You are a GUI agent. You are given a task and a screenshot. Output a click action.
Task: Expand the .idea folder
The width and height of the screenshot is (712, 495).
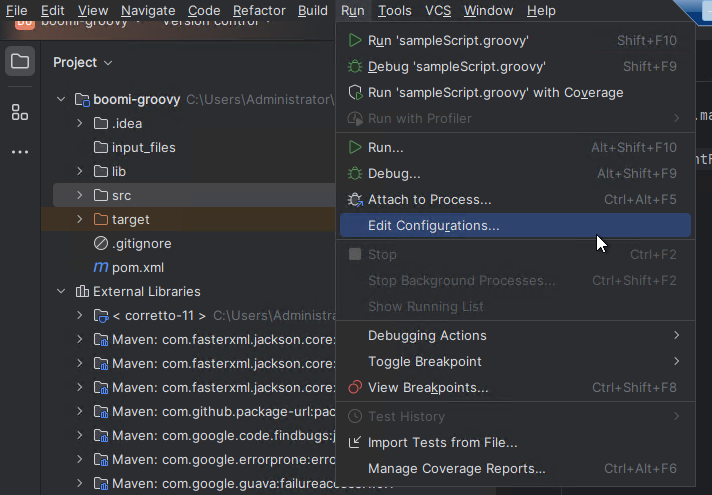[x=79, y=123]
